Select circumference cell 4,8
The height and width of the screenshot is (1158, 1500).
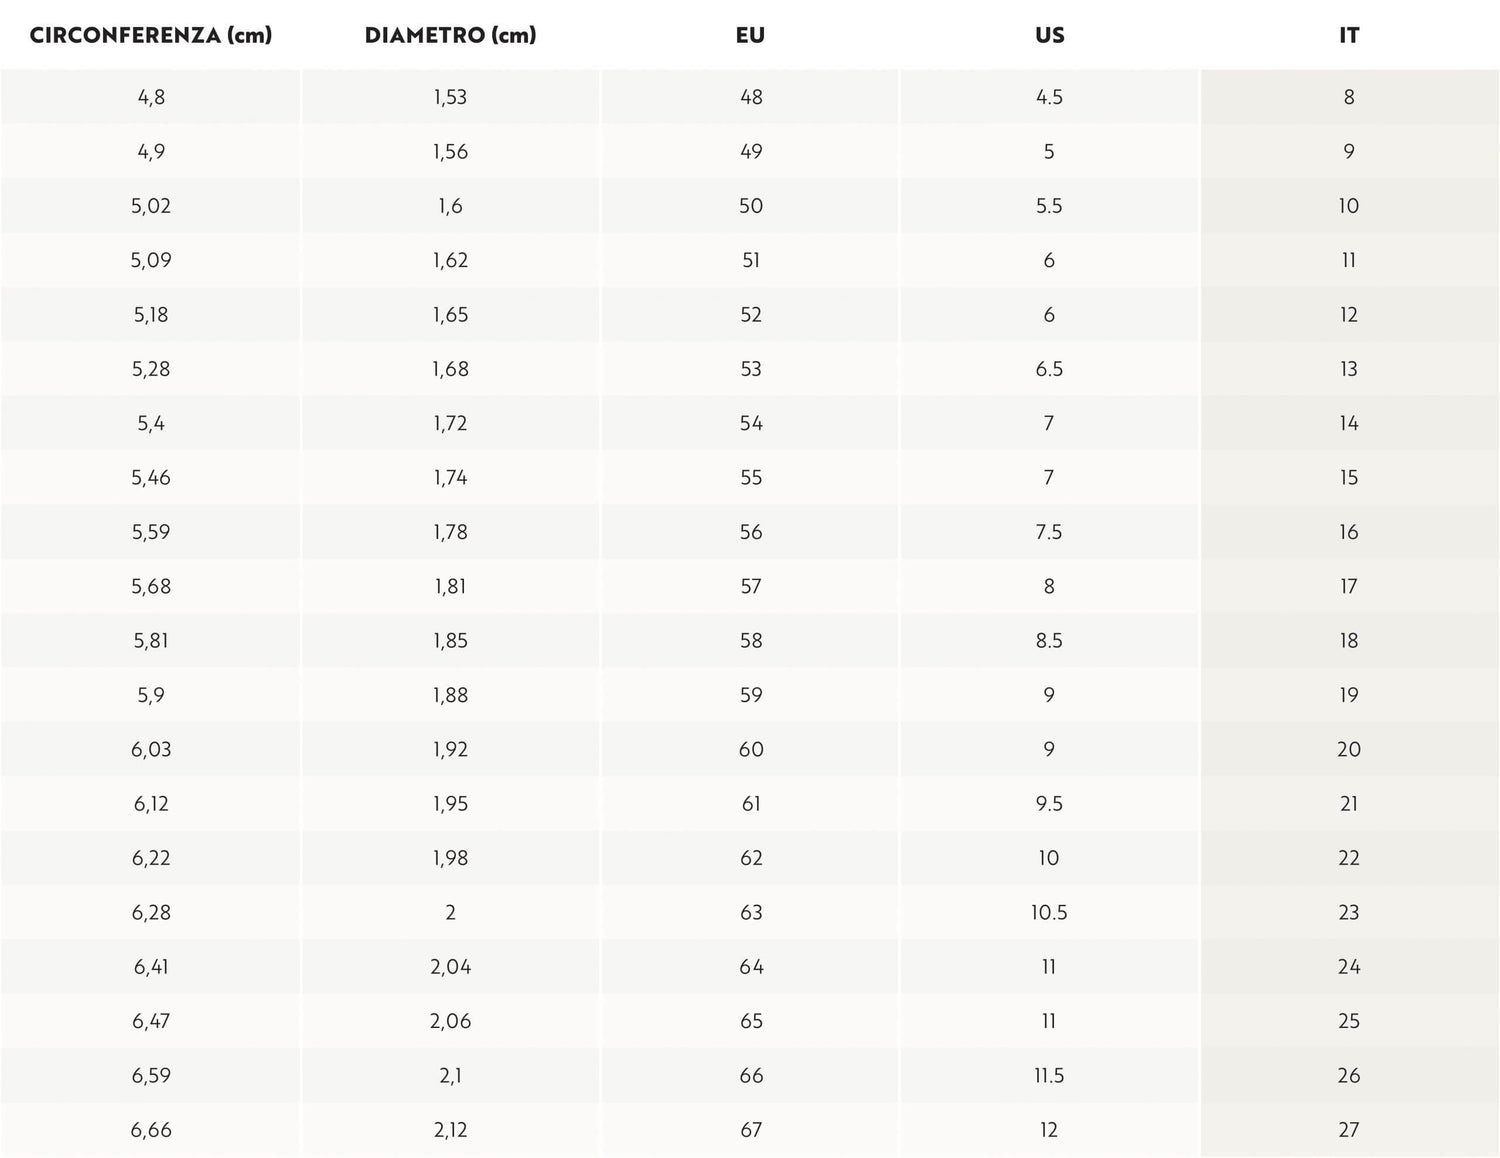151,97
